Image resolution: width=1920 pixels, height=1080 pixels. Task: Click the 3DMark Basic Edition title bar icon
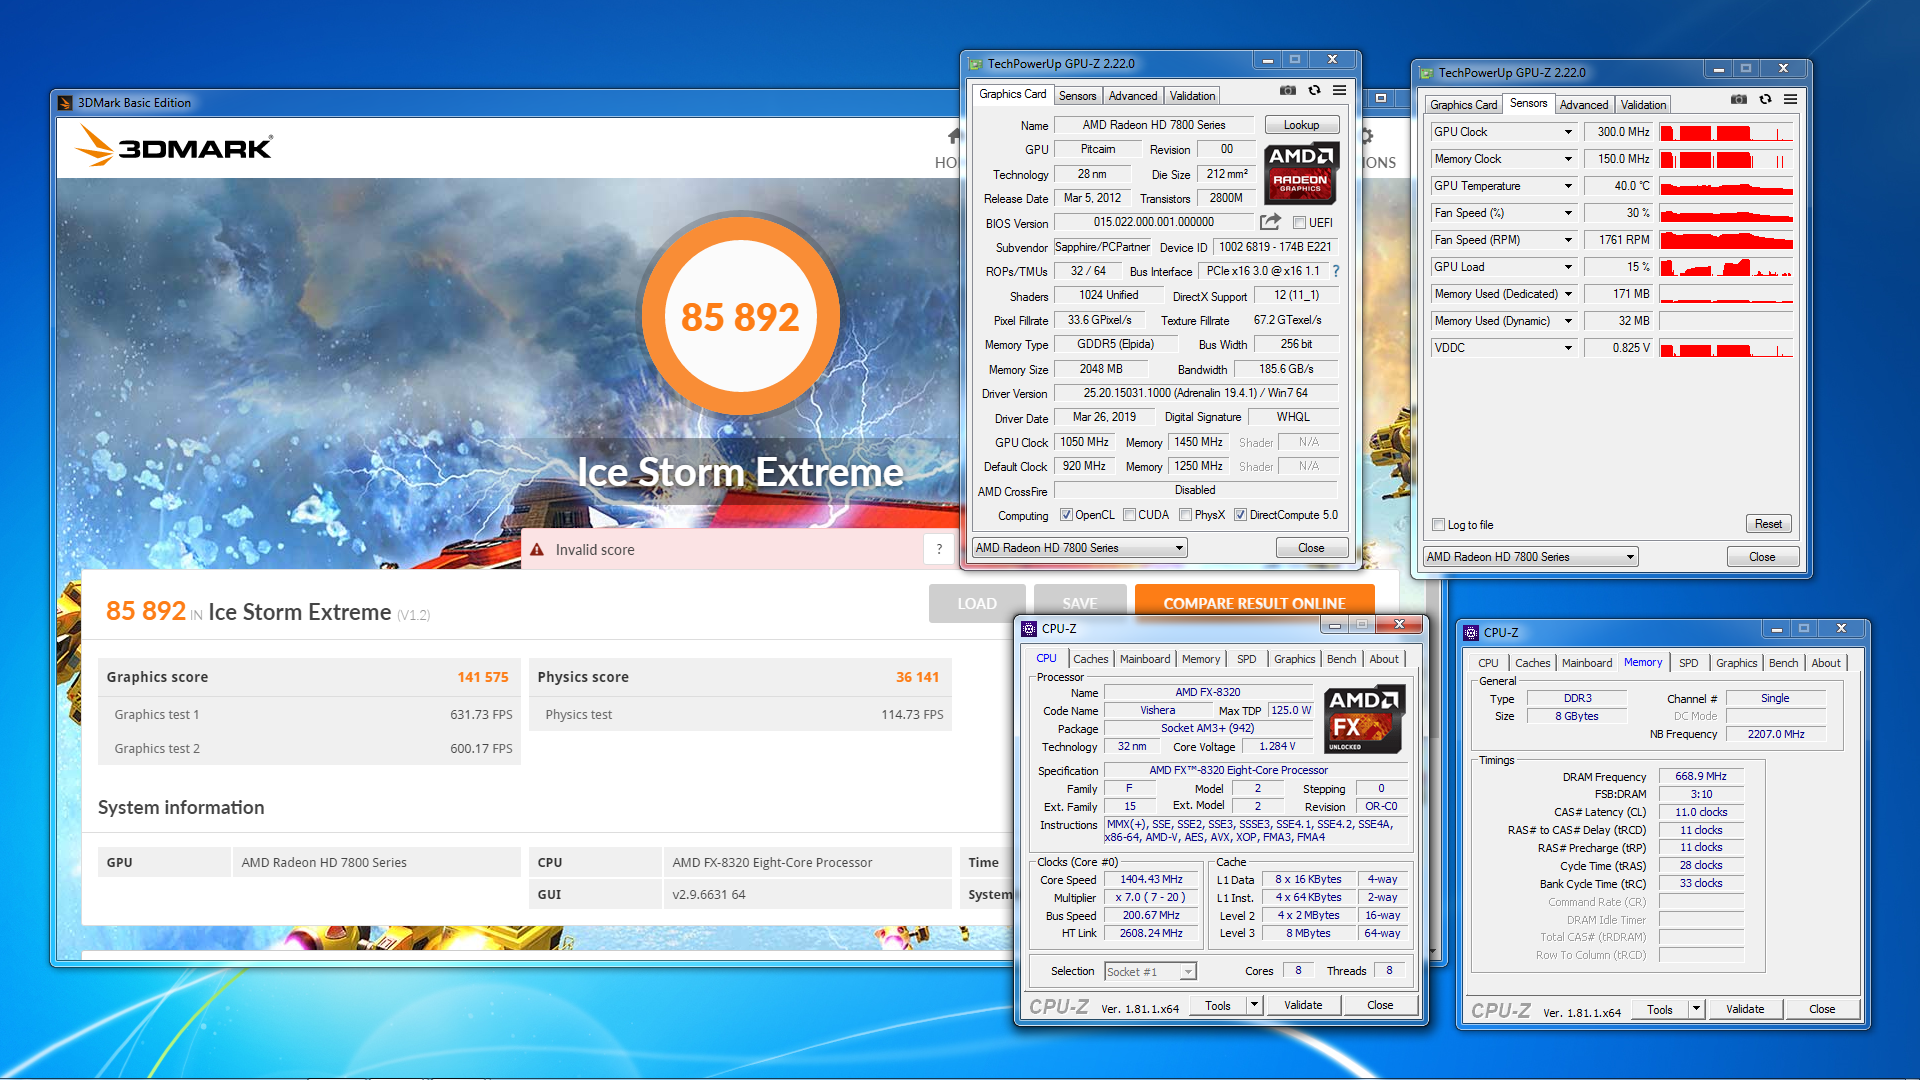[65, 103]
